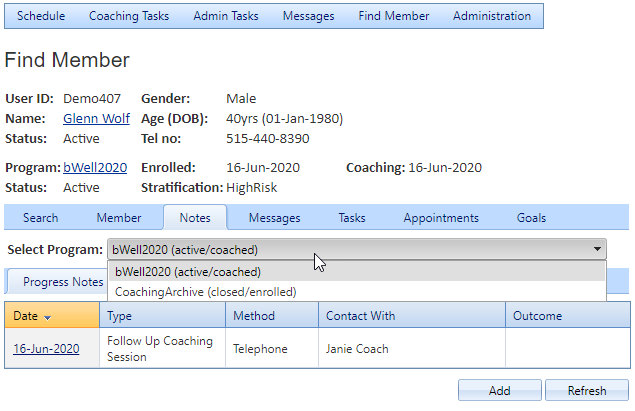Open the Select Program dropdown arrow
This screenshot has width=635, height=411.
pyautogui.click(x=597, y=249)
